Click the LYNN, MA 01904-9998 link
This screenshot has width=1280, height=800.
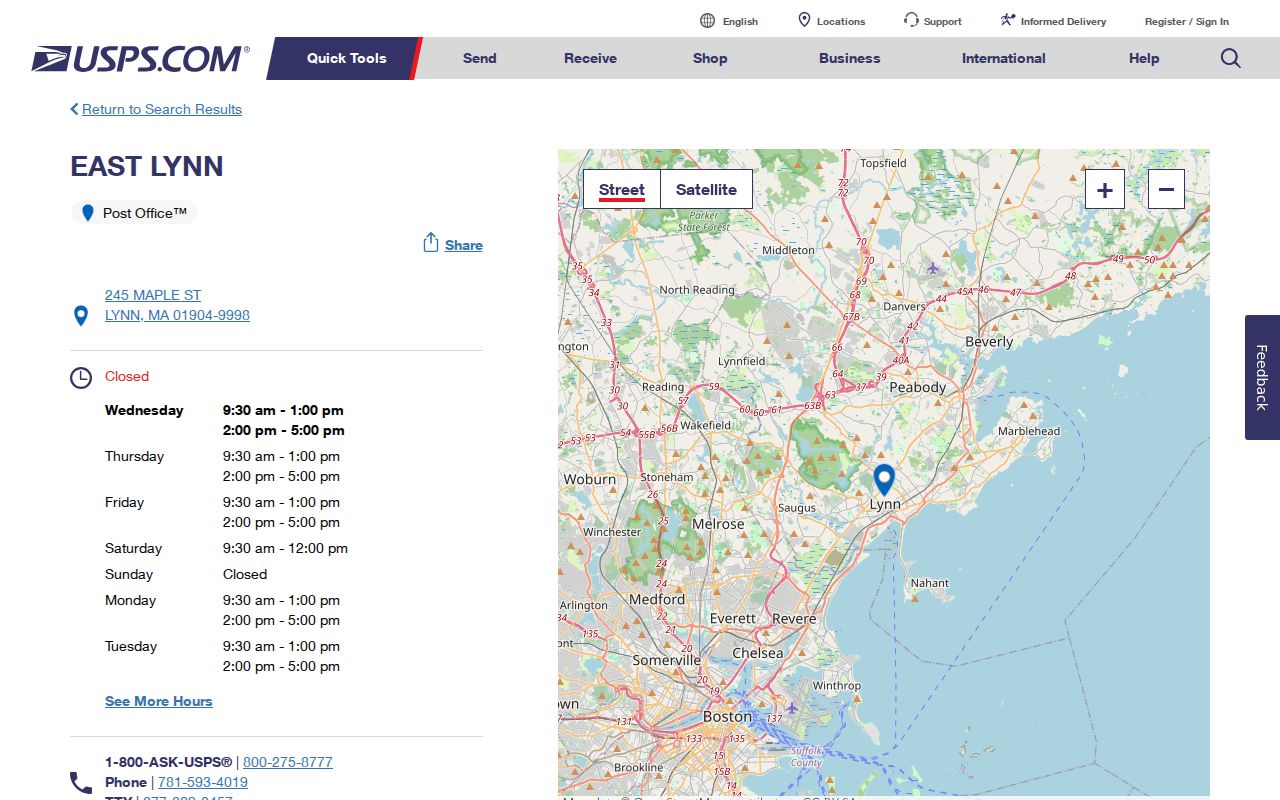(177, 315)
